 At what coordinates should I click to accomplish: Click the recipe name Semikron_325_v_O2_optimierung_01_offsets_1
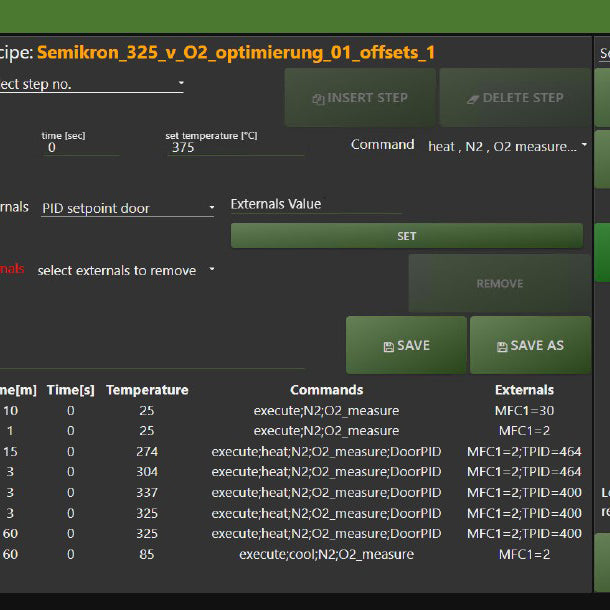click(236, 53)
